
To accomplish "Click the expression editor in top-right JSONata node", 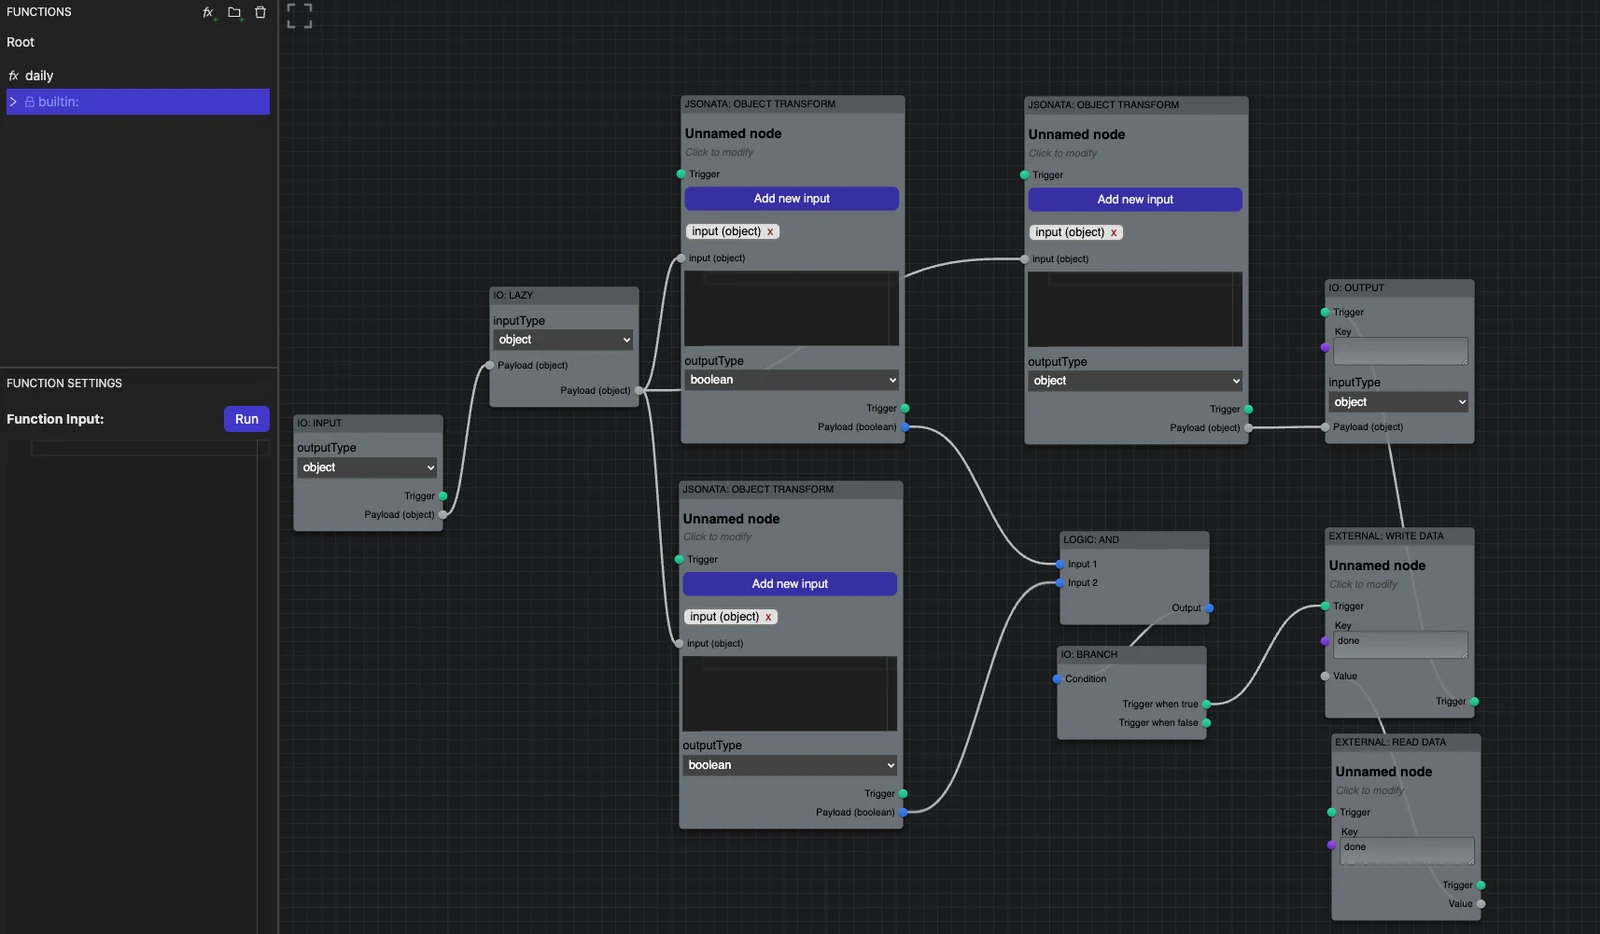I will coord(1135,310).
